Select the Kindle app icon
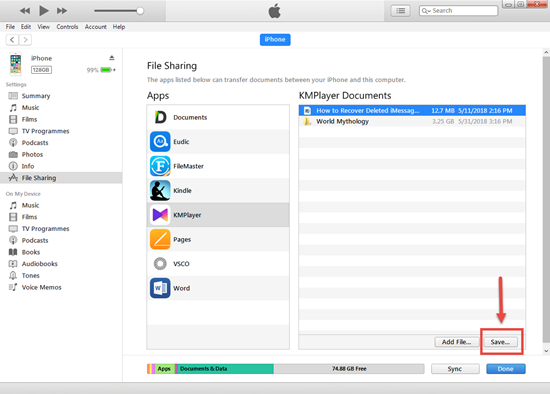 click(160, 191)
